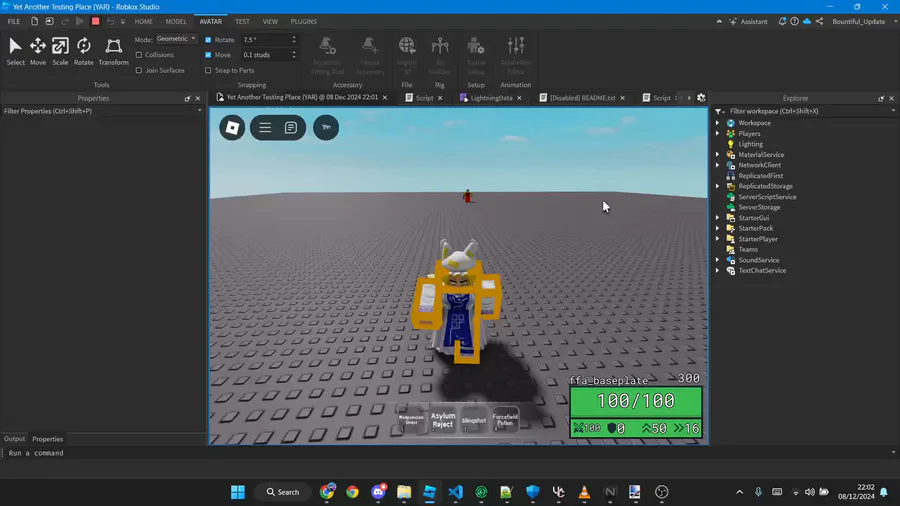This screenshot has height=506, width=900.
Task: Expand the MaterialService node
Action: 717,154
